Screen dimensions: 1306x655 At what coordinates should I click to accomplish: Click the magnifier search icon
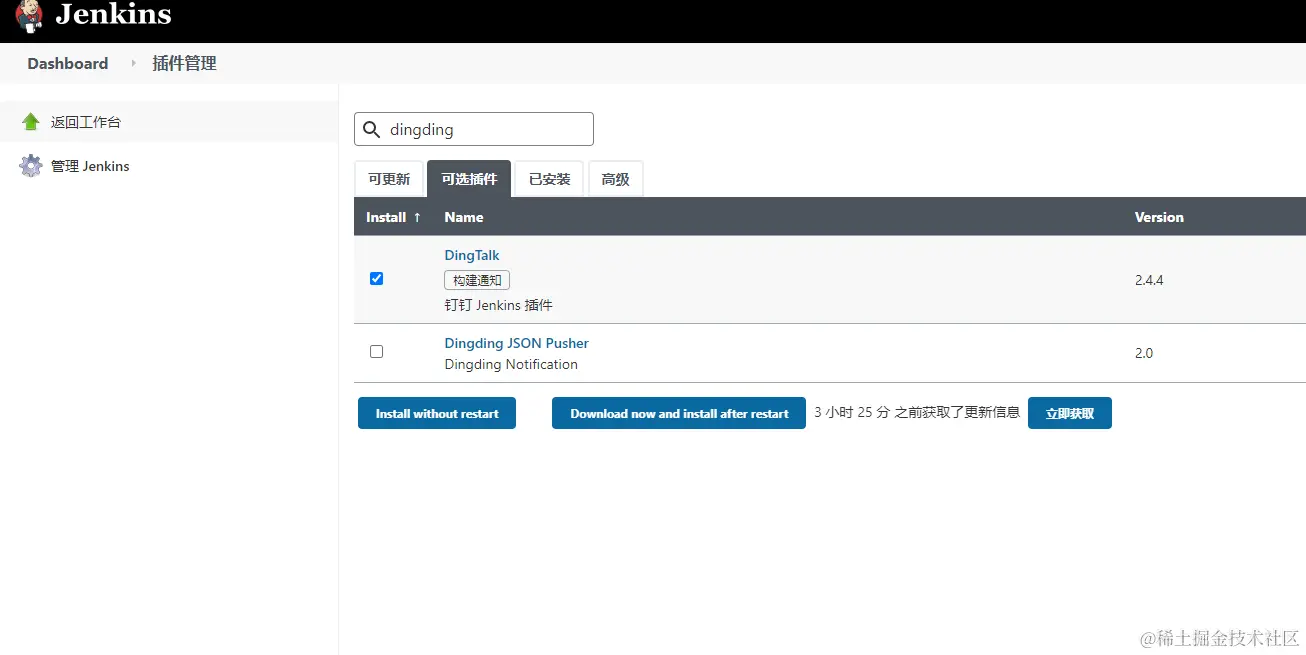(x=371, y=129)
